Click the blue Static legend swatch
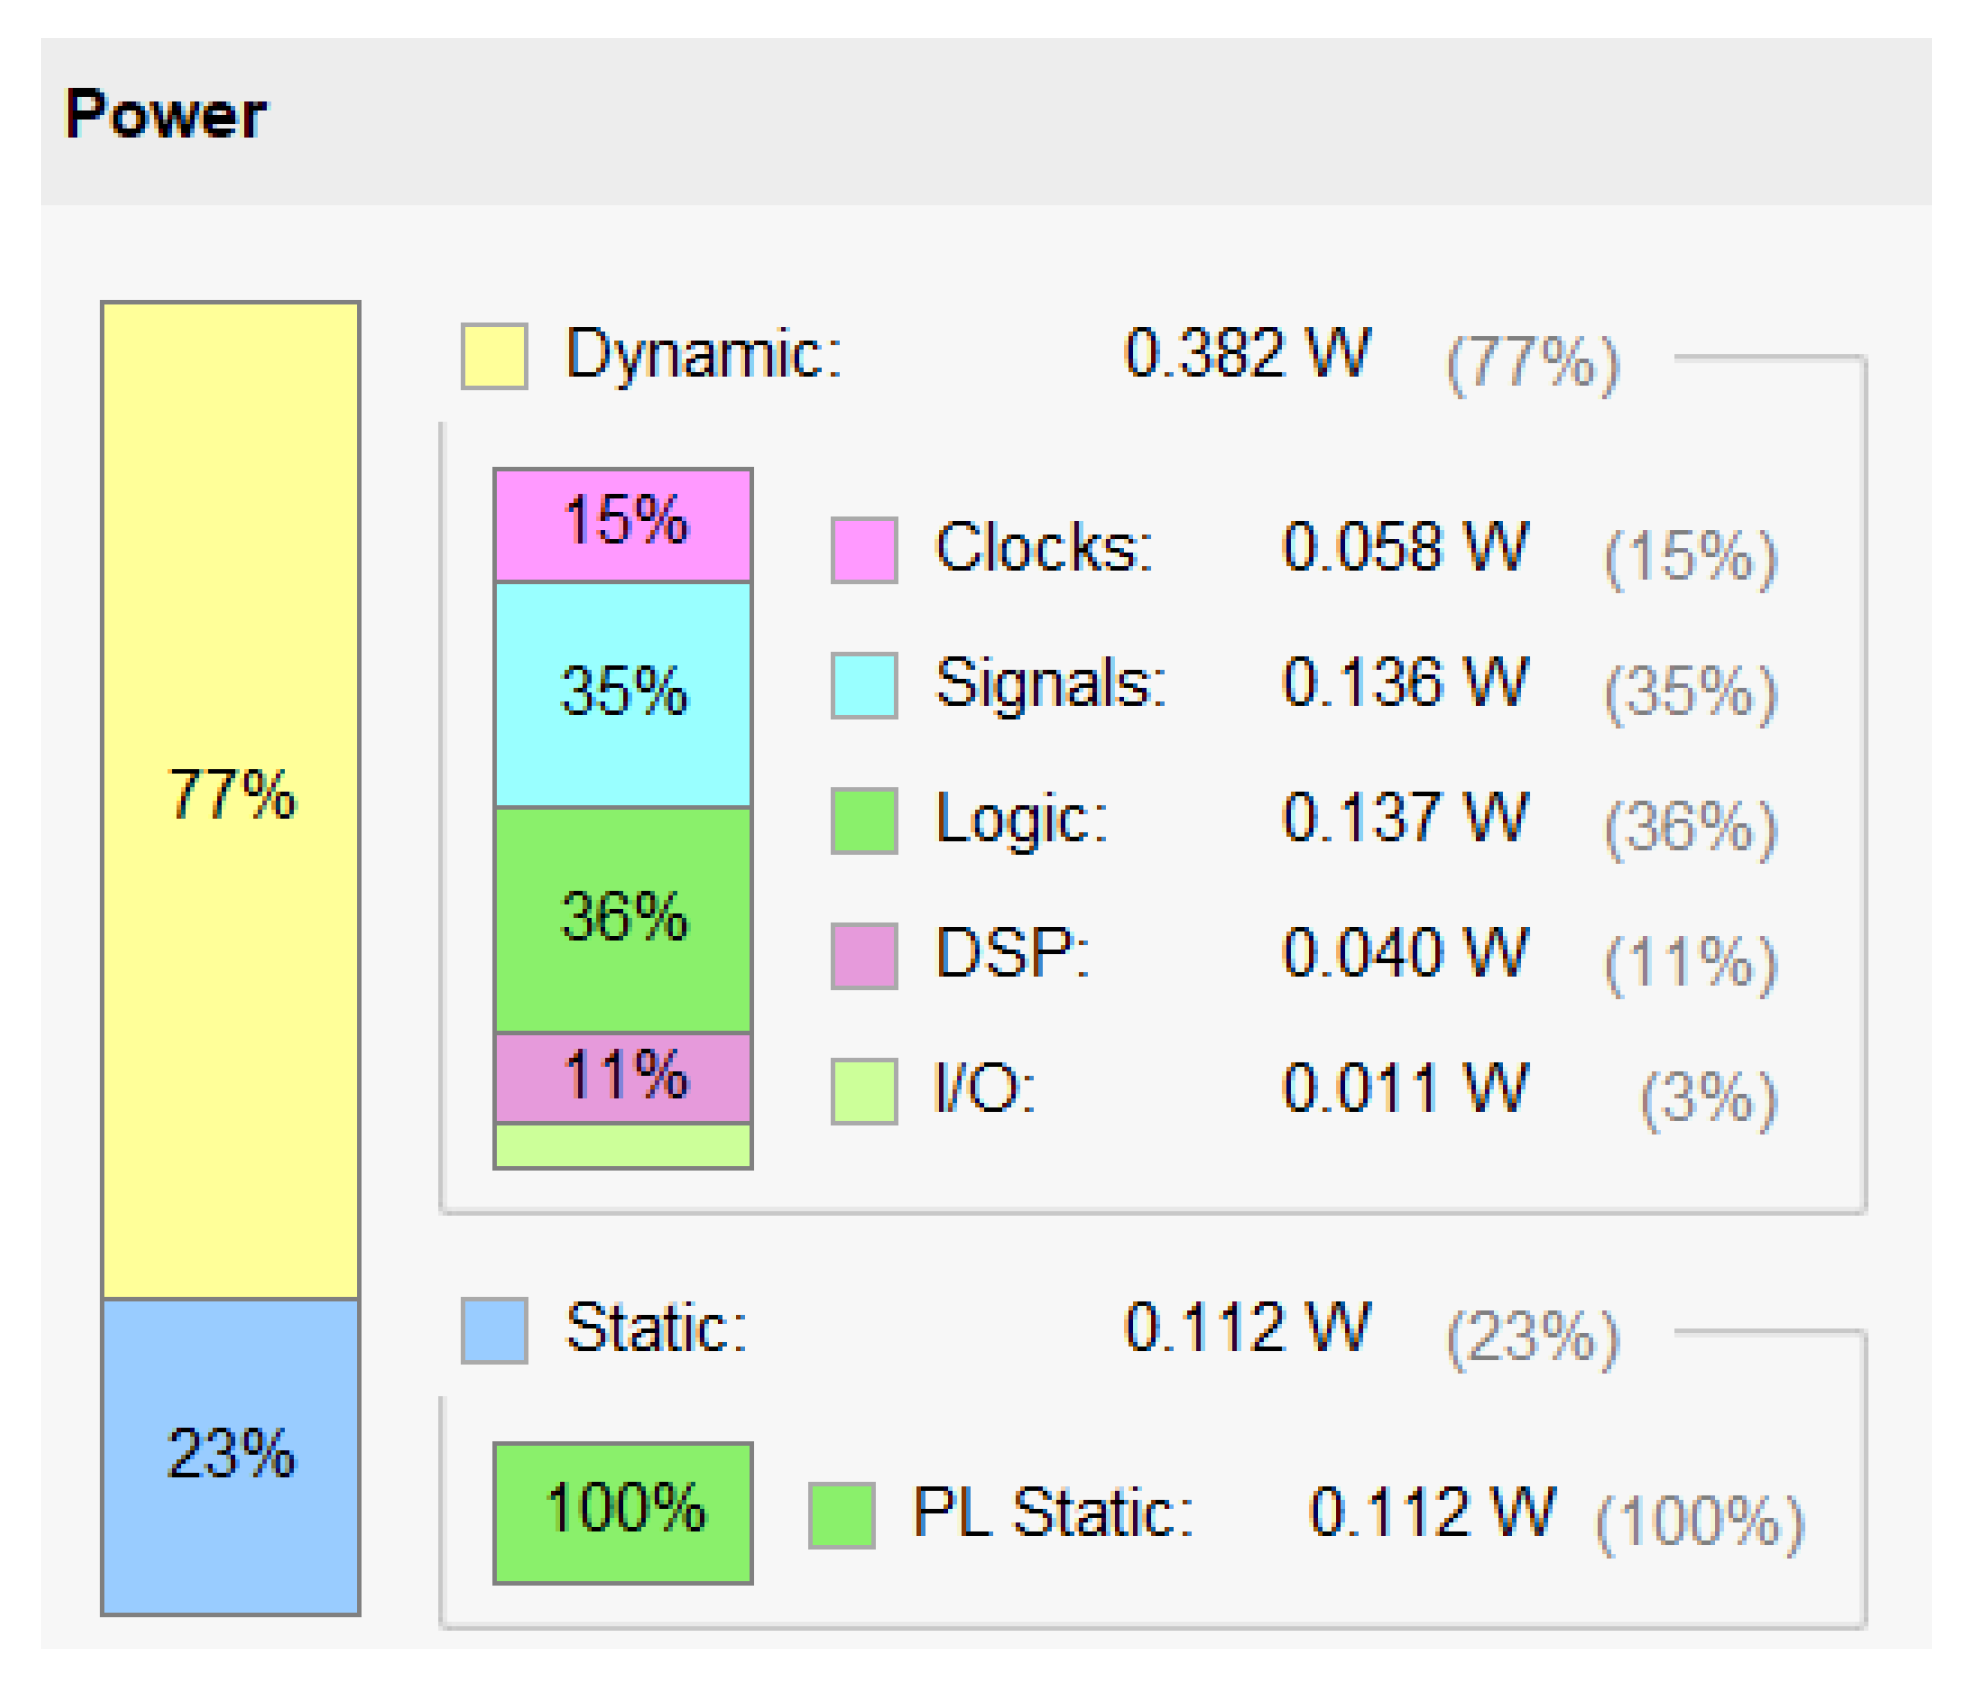 click(x=494, y=1330)
